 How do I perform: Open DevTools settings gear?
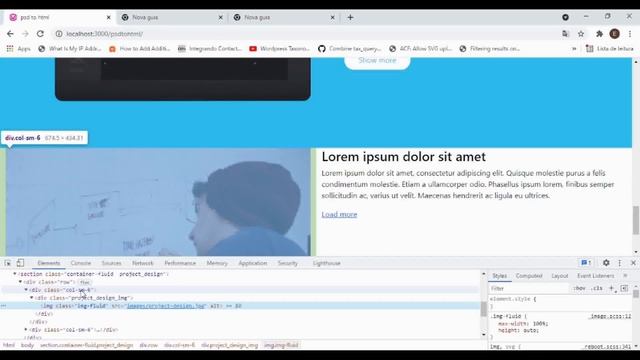[x=606, y=263]
